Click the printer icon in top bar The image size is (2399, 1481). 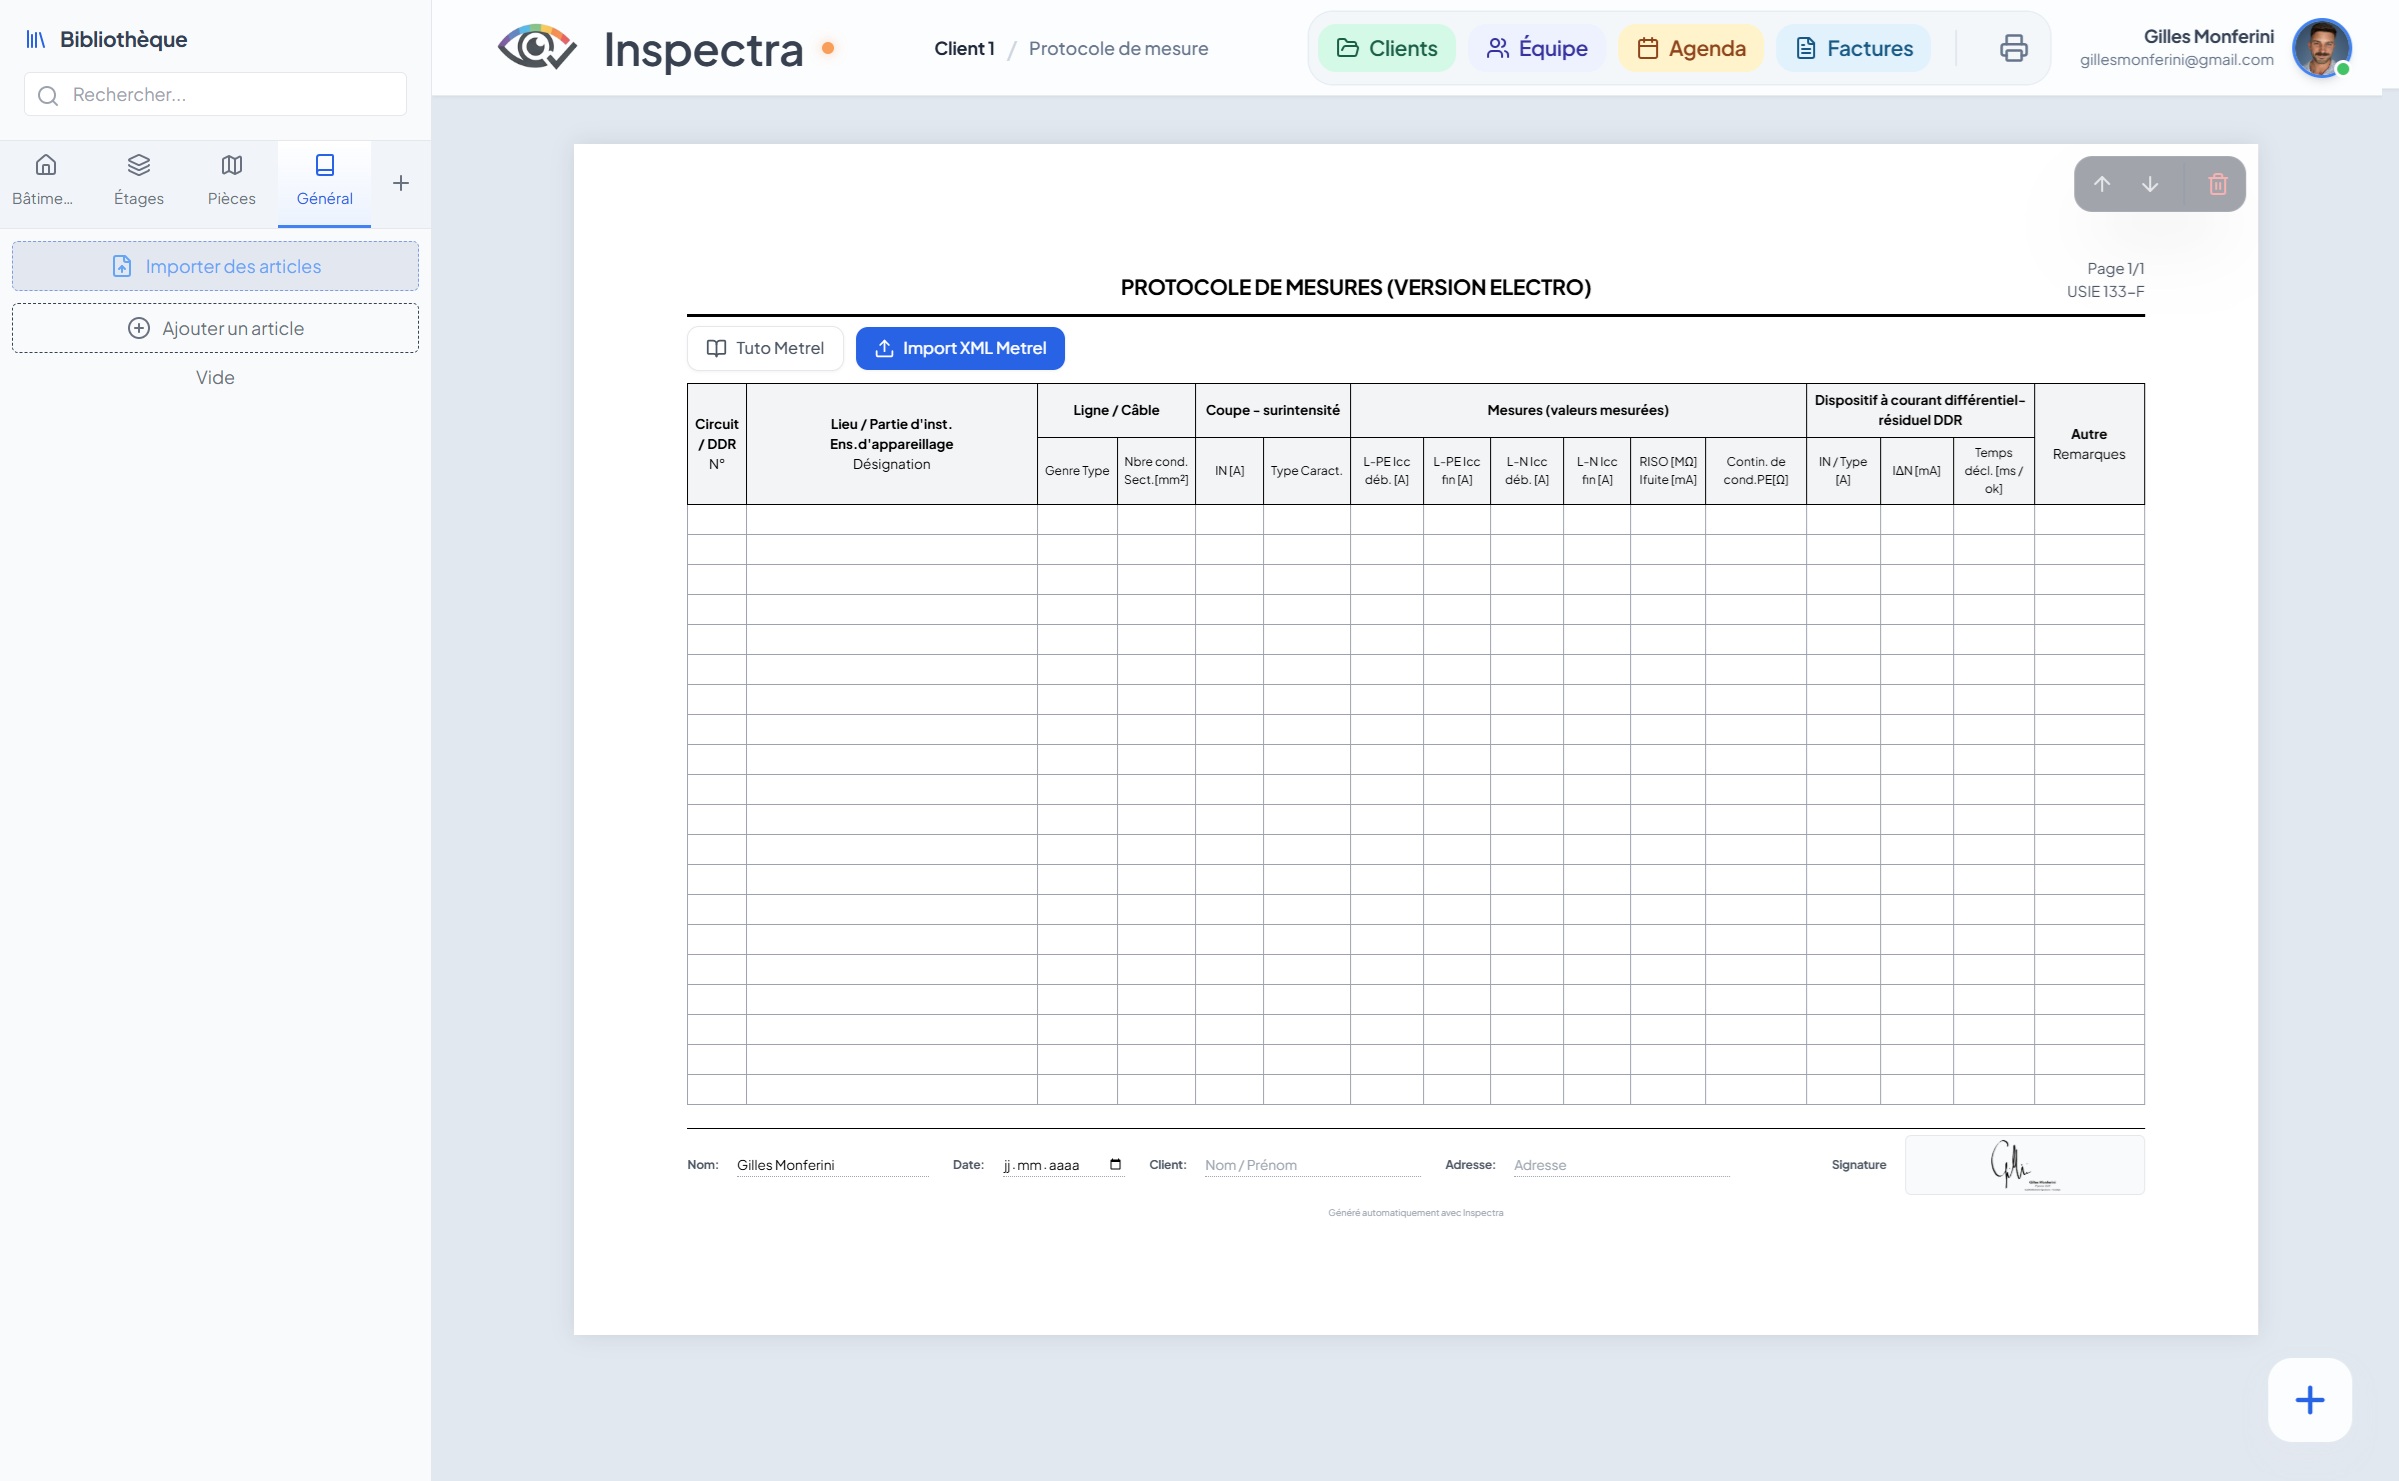(x=2013, y=48)
